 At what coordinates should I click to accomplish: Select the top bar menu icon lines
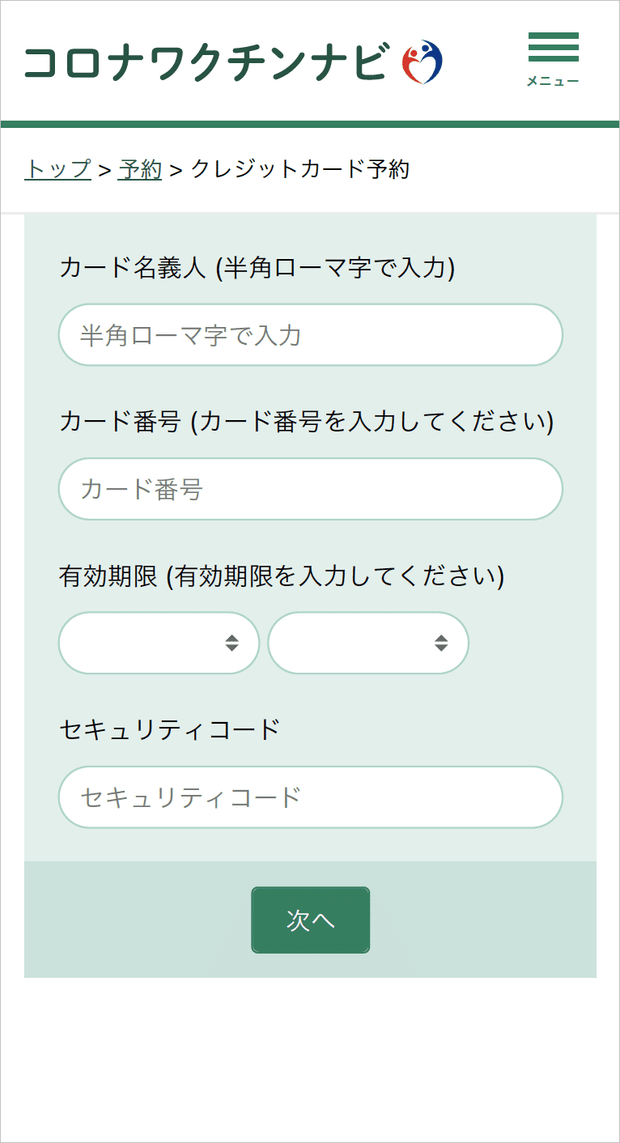tap(553, 45)
